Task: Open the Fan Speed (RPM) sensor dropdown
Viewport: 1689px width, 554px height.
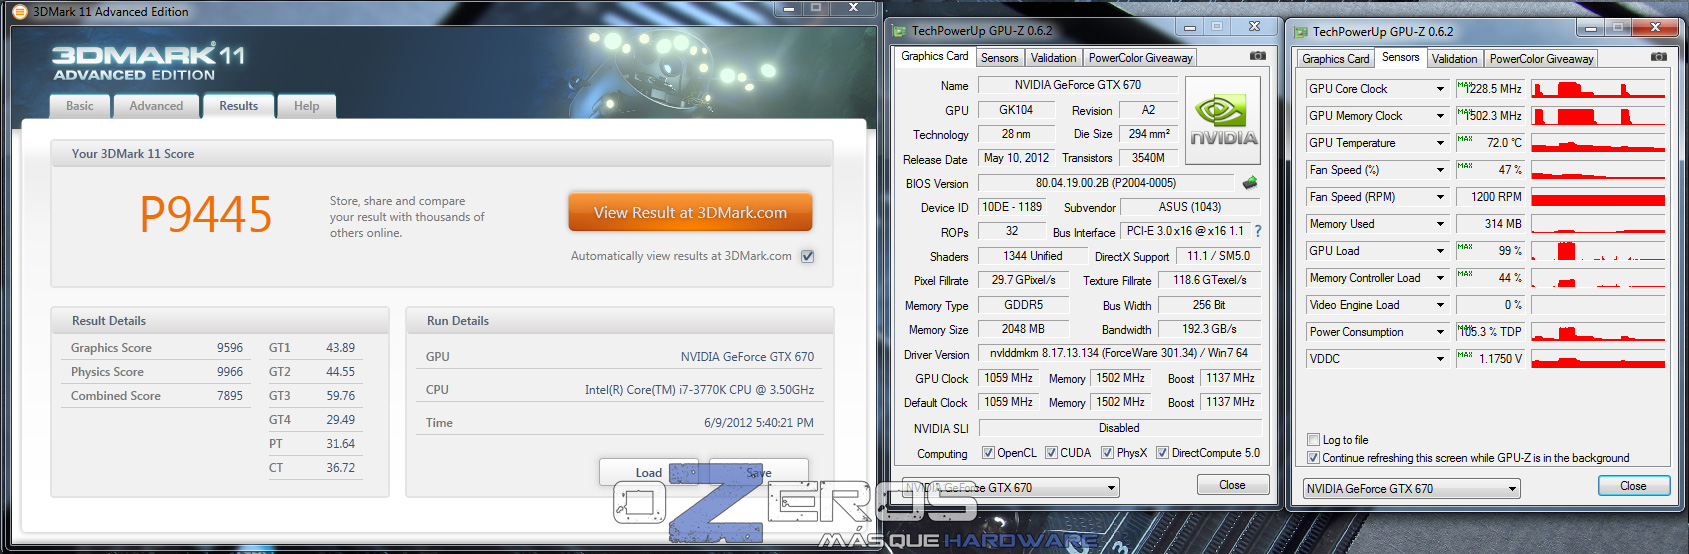Action: (1441, 197)
